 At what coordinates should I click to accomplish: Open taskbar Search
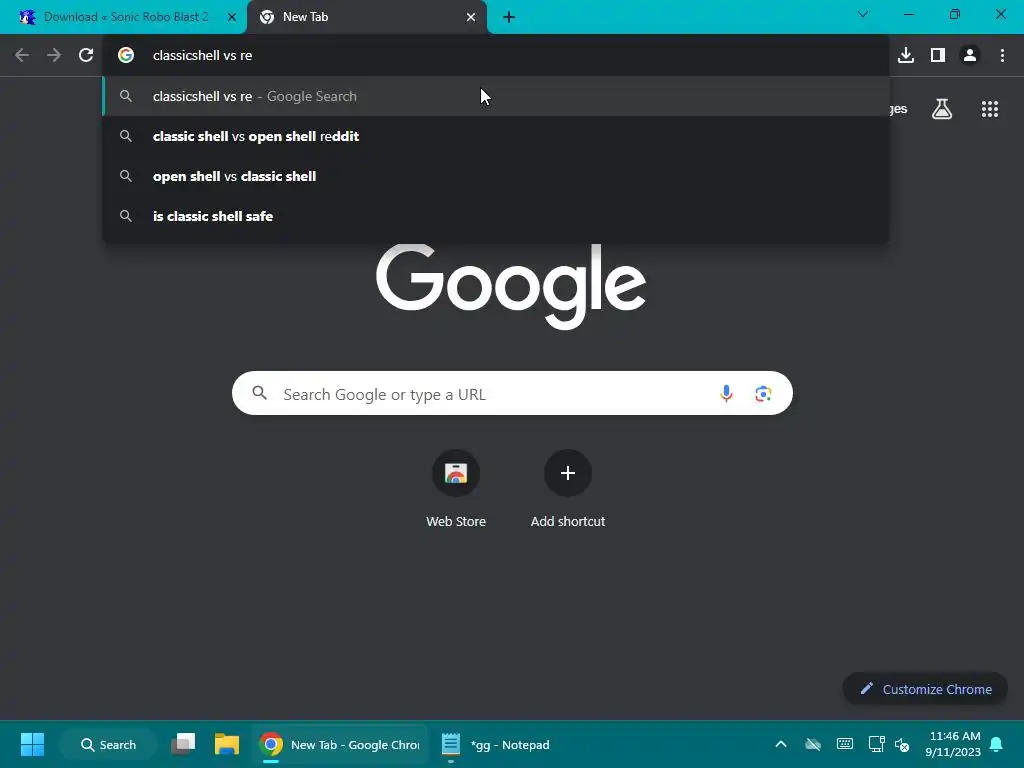coord(108,744)
